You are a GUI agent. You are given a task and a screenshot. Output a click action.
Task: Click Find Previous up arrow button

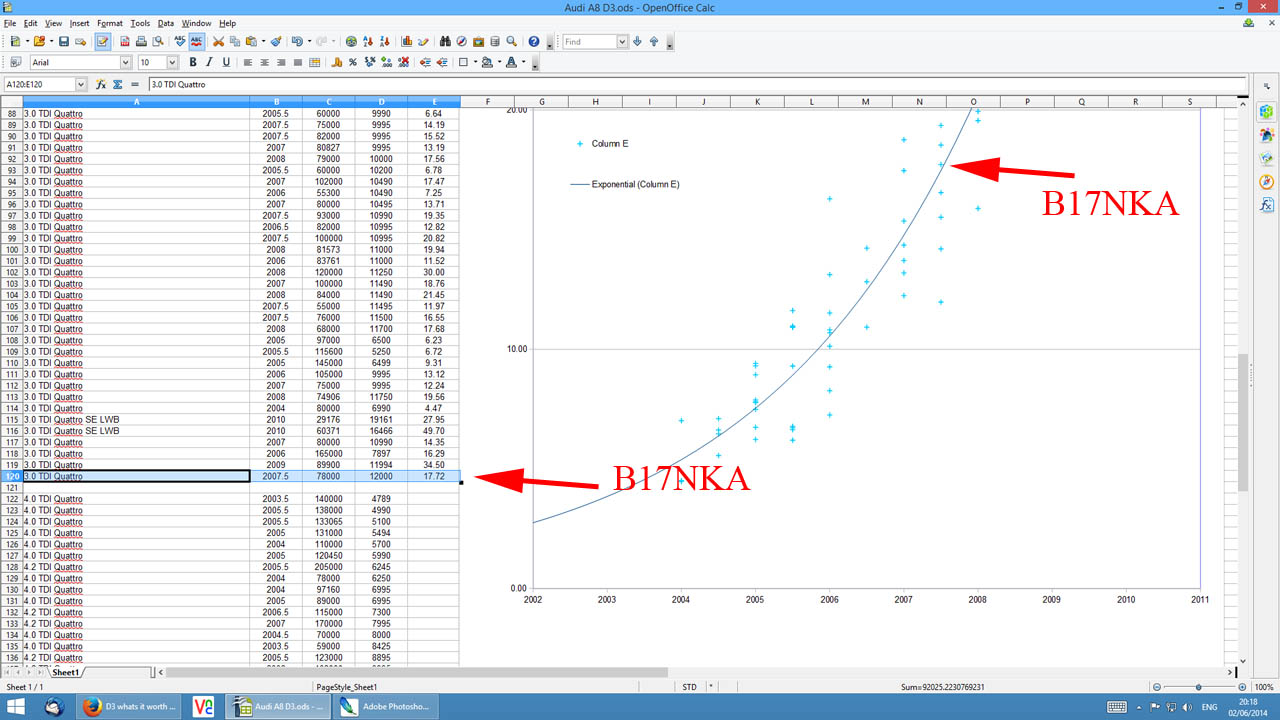[x=654, y=42]
